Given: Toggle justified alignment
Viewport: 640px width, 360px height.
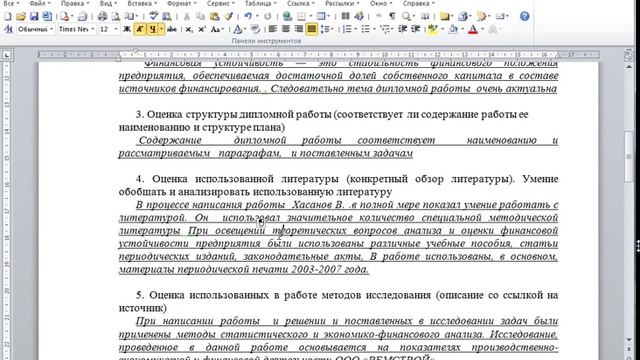Looking at the screenshot, I should pyautogui.click(x=311, y=29).
